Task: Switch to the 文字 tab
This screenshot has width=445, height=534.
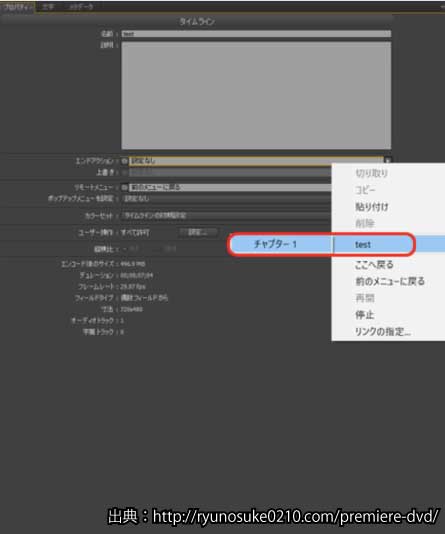Action: (x=48, y=7)
